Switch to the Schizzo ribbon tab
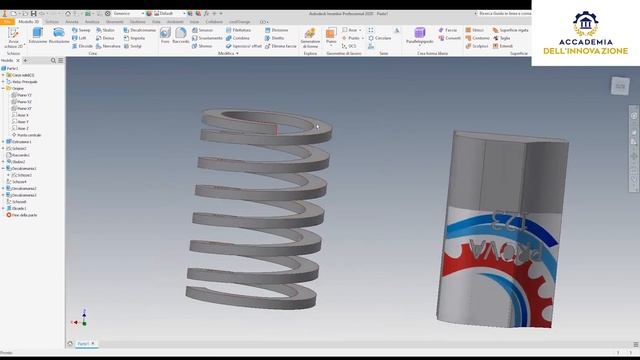This screenshot has width=640, height=360. pos(52,22)
